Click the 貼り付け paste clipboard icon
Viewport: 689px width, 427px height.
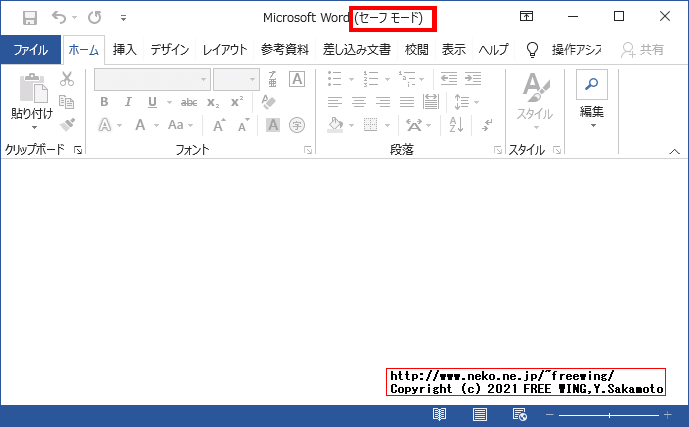click(x=33, y=88)
